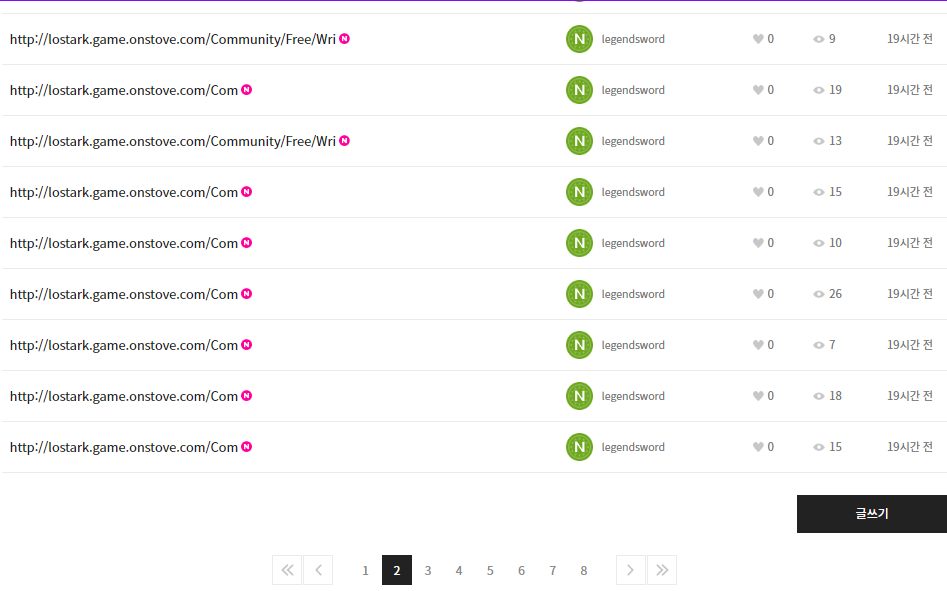This screenshot has width=947, height=591.
Task: Click the green avatar on the 19-views post
Action: pyautogui.click(x=579, y=90)
